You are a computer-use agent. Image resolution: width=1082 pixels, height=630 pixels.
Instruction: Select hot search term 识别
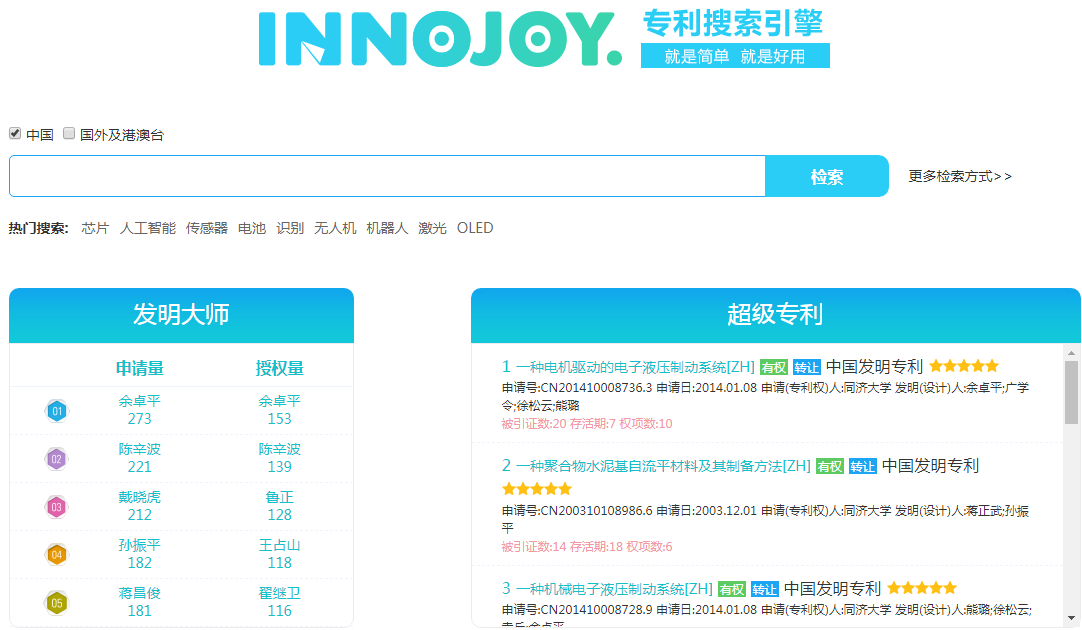pos(290,228)
